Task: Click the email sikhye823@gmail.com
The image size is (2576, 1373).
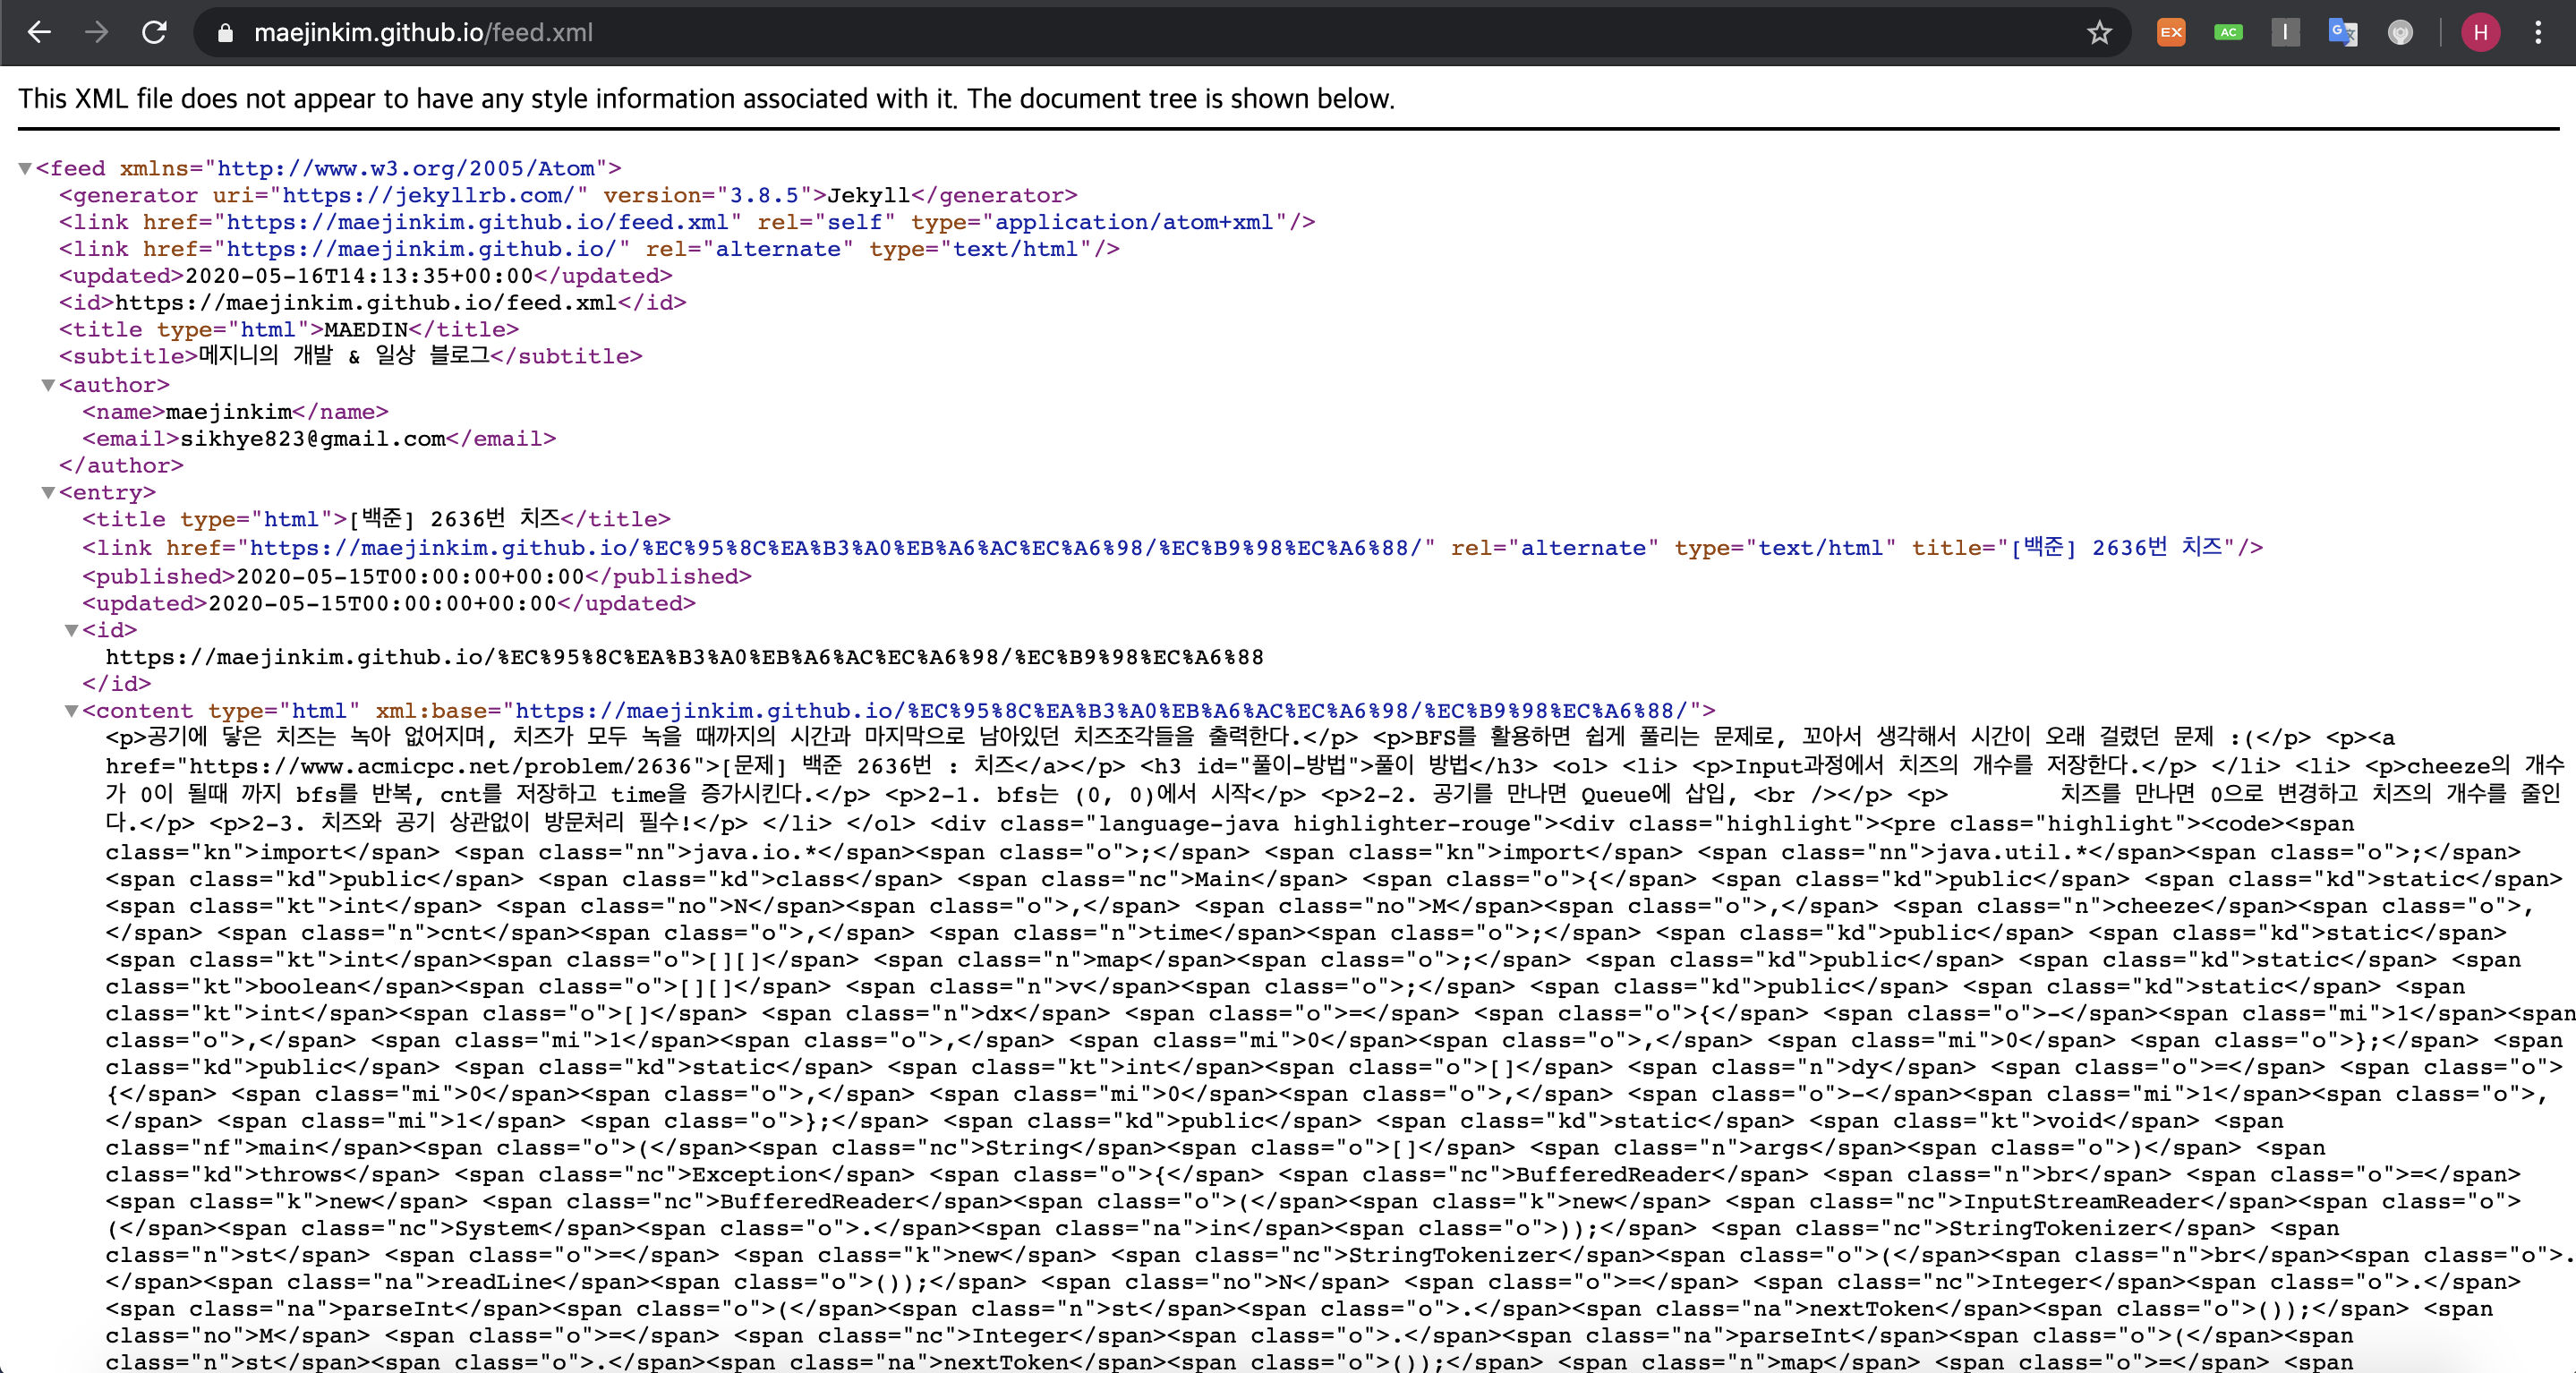Action: click(313, 439)
